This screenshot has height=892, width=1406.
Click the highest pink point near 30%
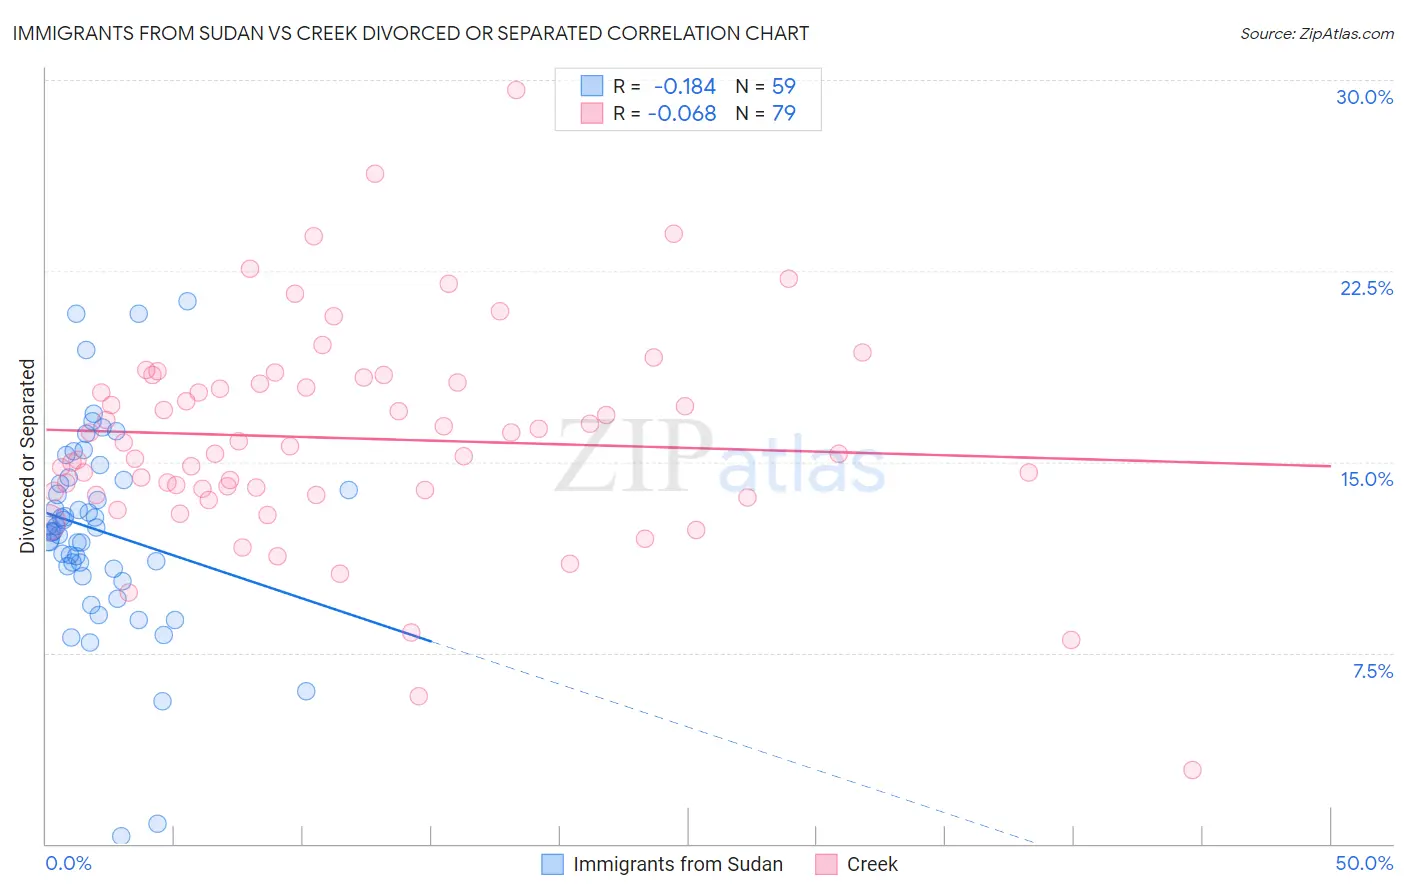pyautogui.click(x=516, y=90)
